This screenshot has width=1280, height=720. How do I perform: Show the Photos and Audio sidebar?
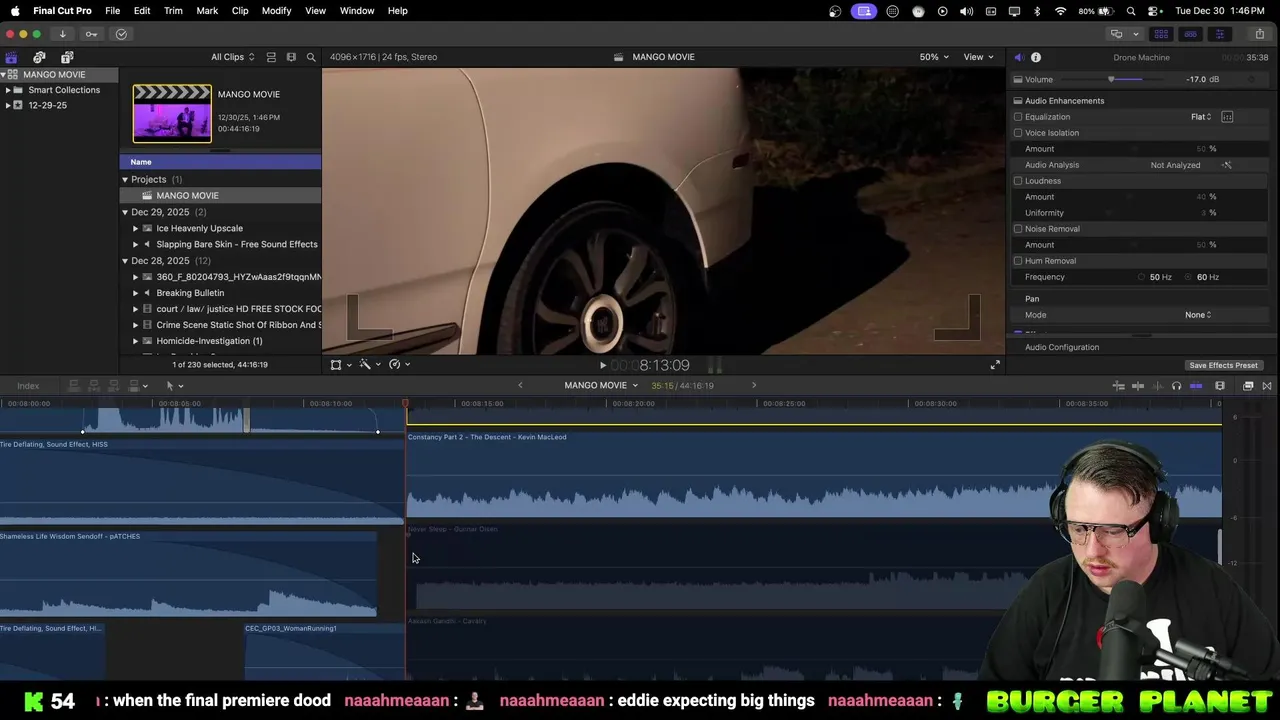click(x=39, y=57)
